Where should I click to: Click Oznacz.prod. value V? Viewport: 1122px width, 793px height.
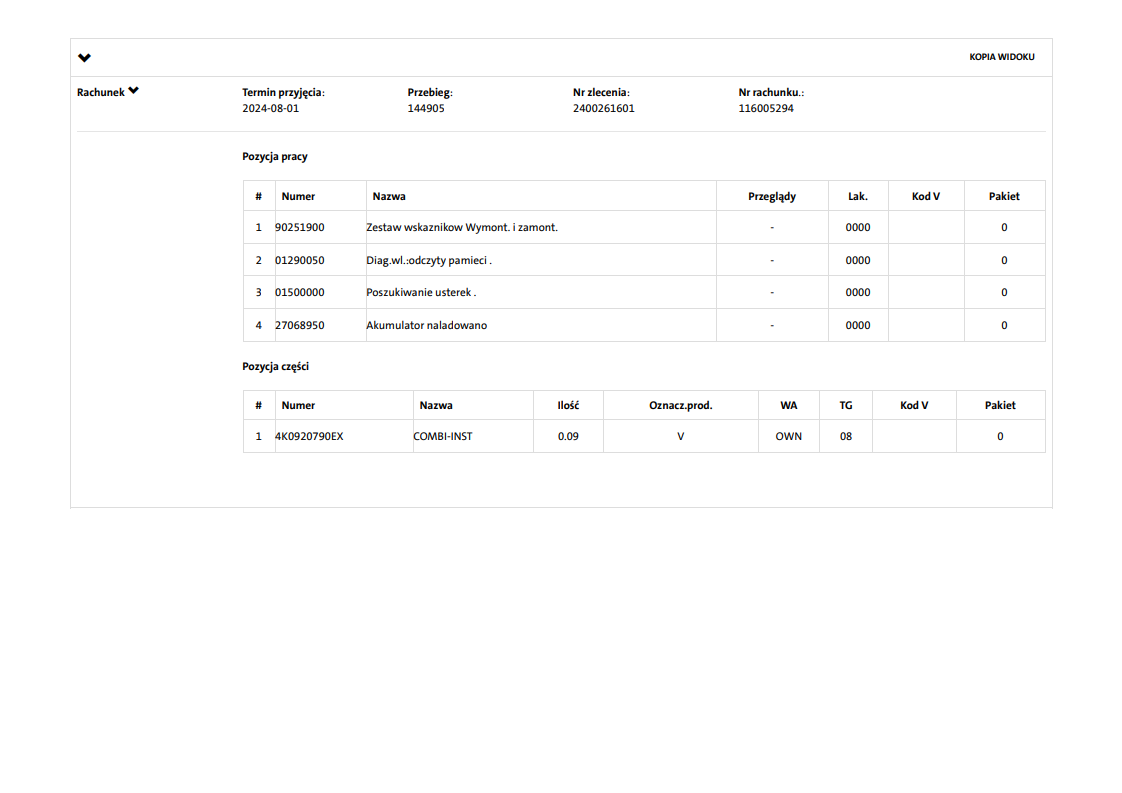pyautogui.click(x=680, y=437)
